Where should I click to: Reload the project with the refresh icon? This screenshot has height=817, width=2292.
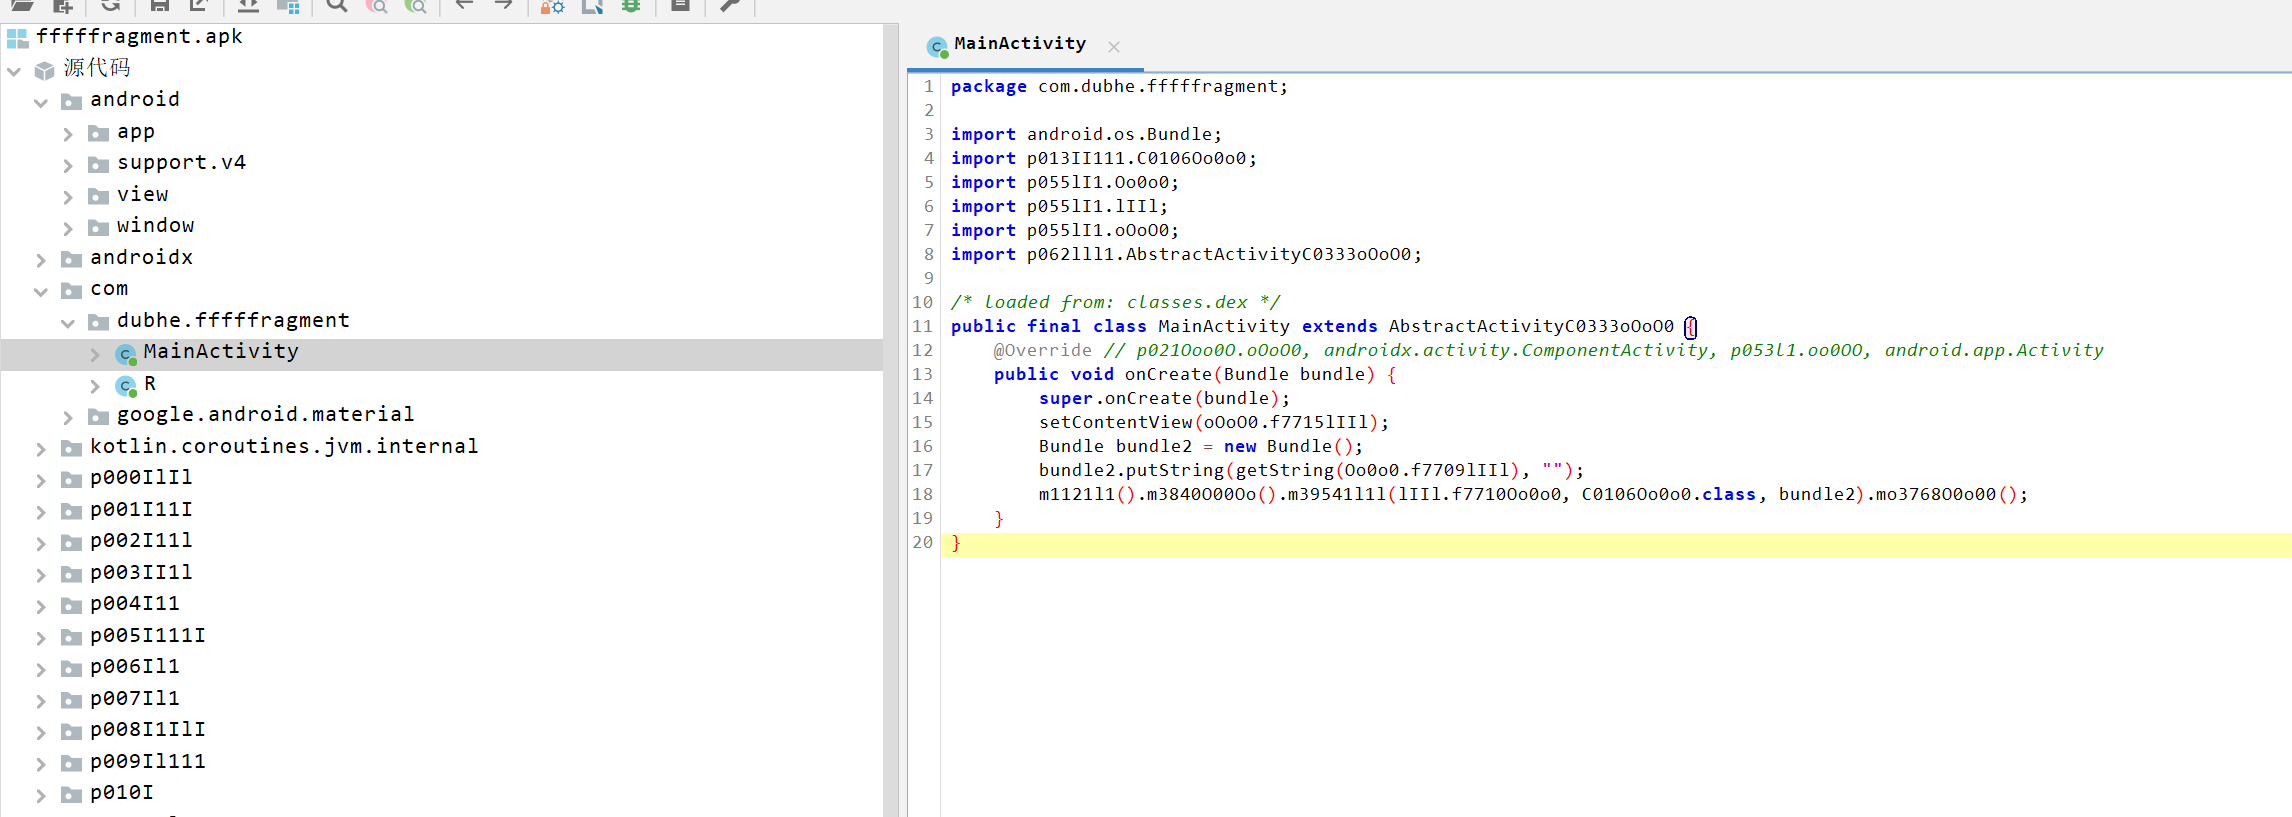tap(110, 6)
